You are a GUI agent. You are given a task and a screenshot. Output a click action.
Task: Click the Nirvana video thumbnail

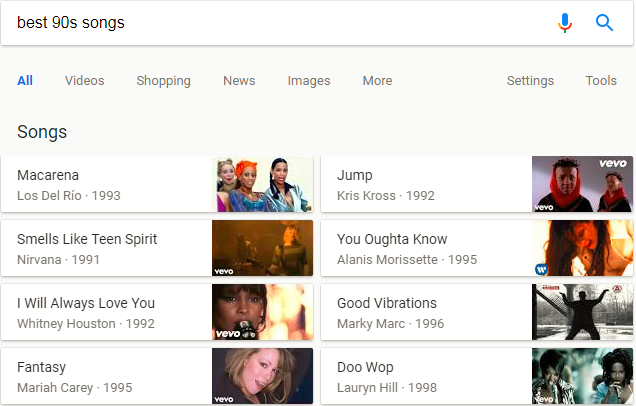click(262, 248)
